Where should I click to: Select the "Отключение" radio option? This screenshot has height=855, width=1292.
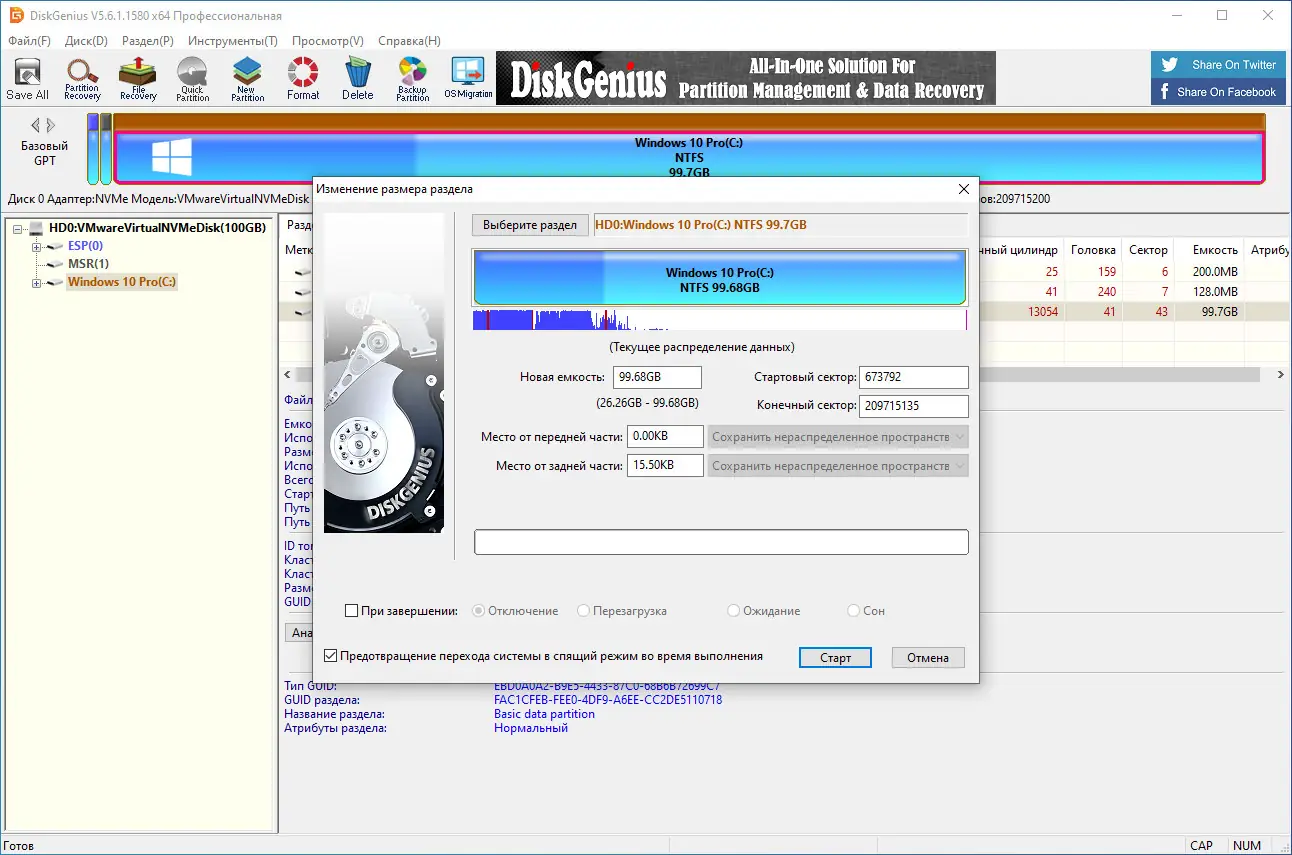click(x=479, y=611)
